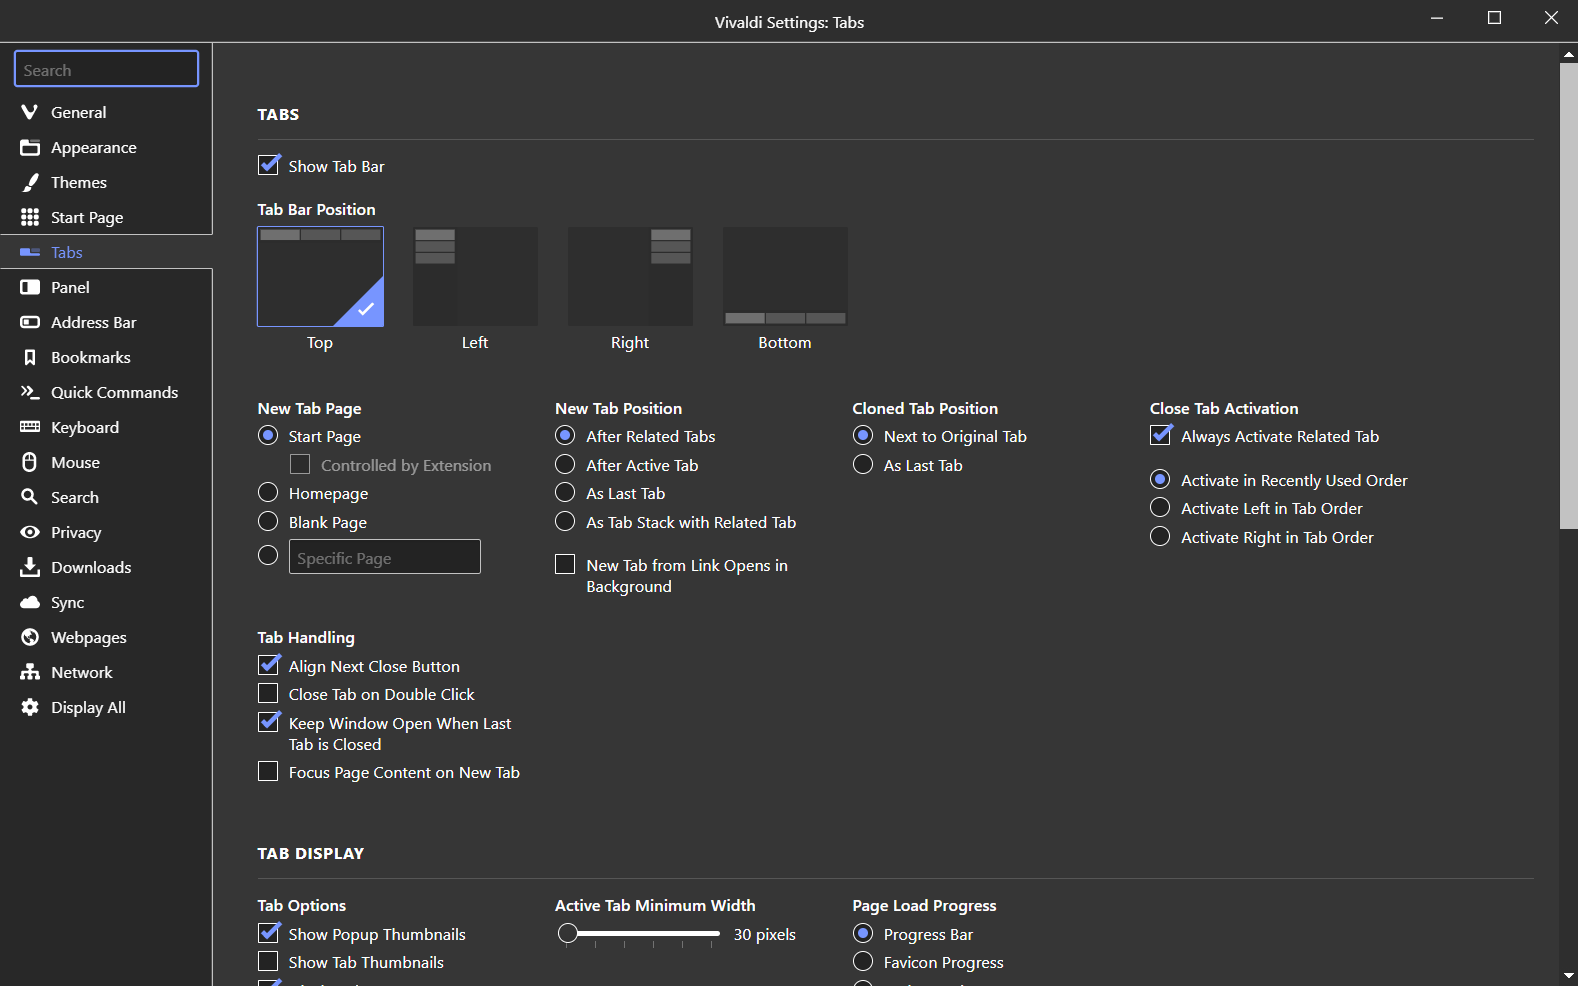The width and height of the screenshot is (1578, 986).
Task: Enable Show Tab Thumbnails checkbox
Action: [268, 961]
